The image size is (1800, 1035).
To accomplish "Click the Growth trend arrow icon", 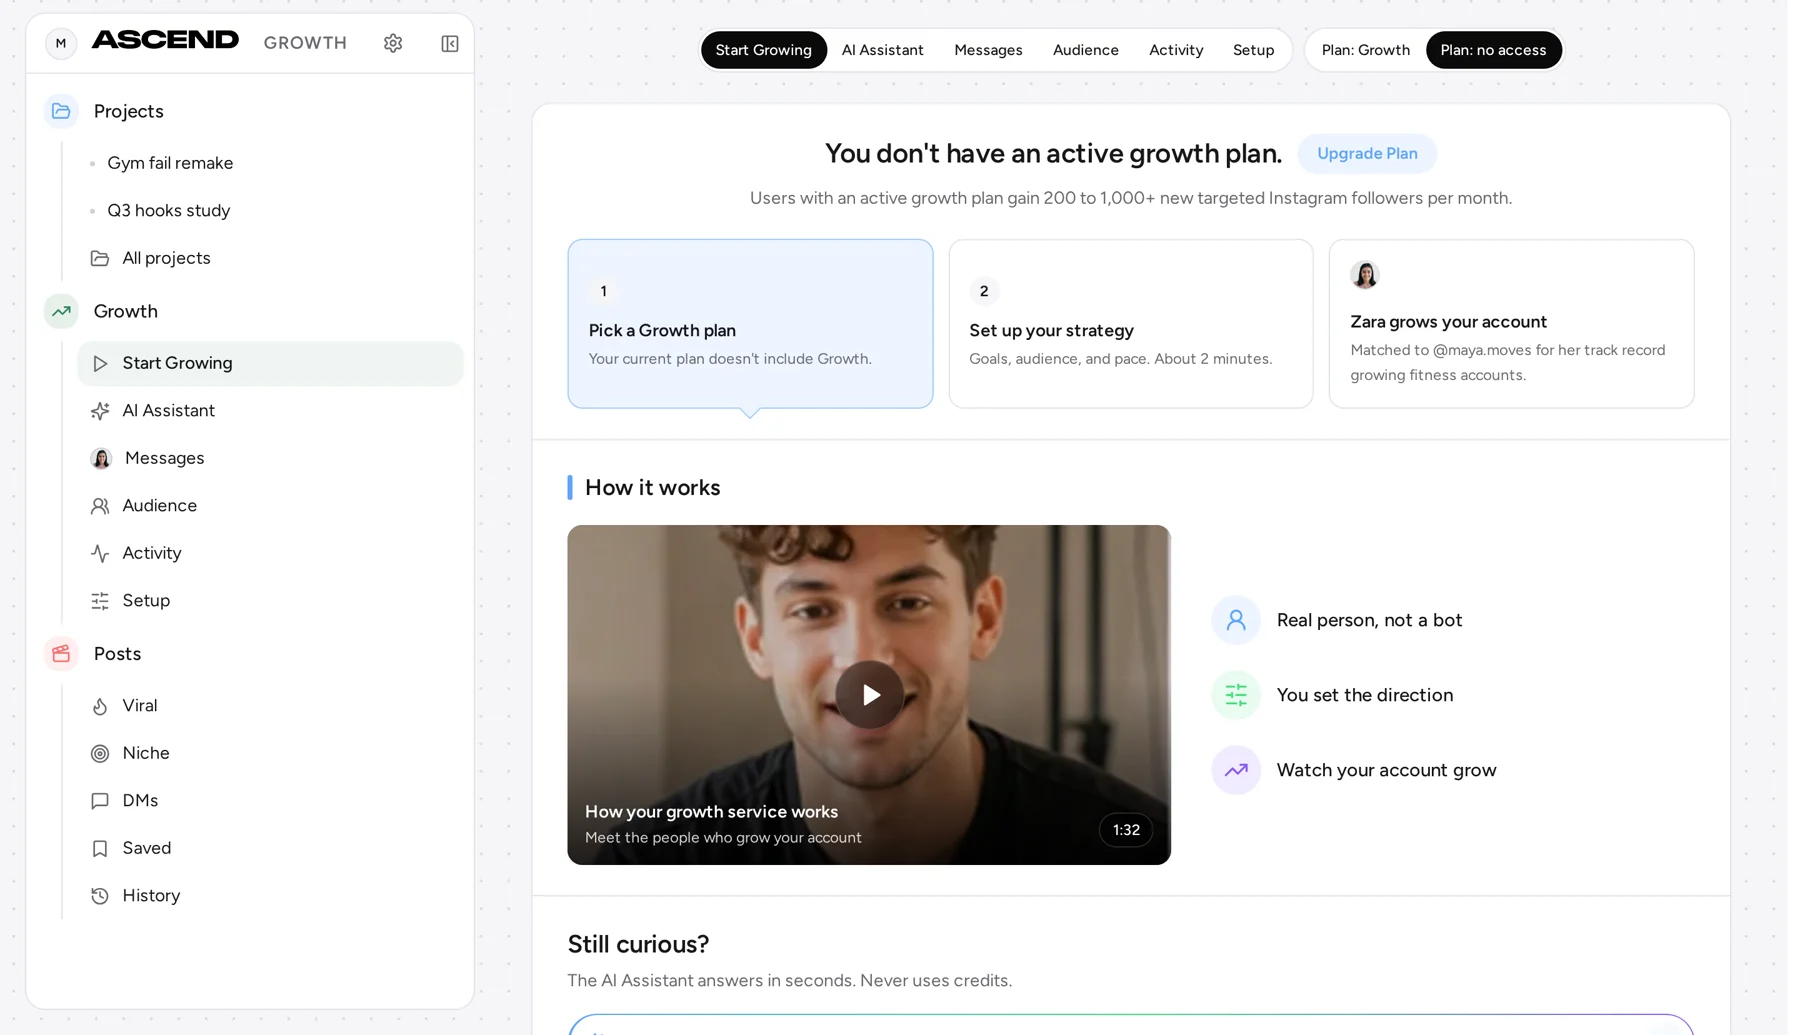I will click(61, 311).
